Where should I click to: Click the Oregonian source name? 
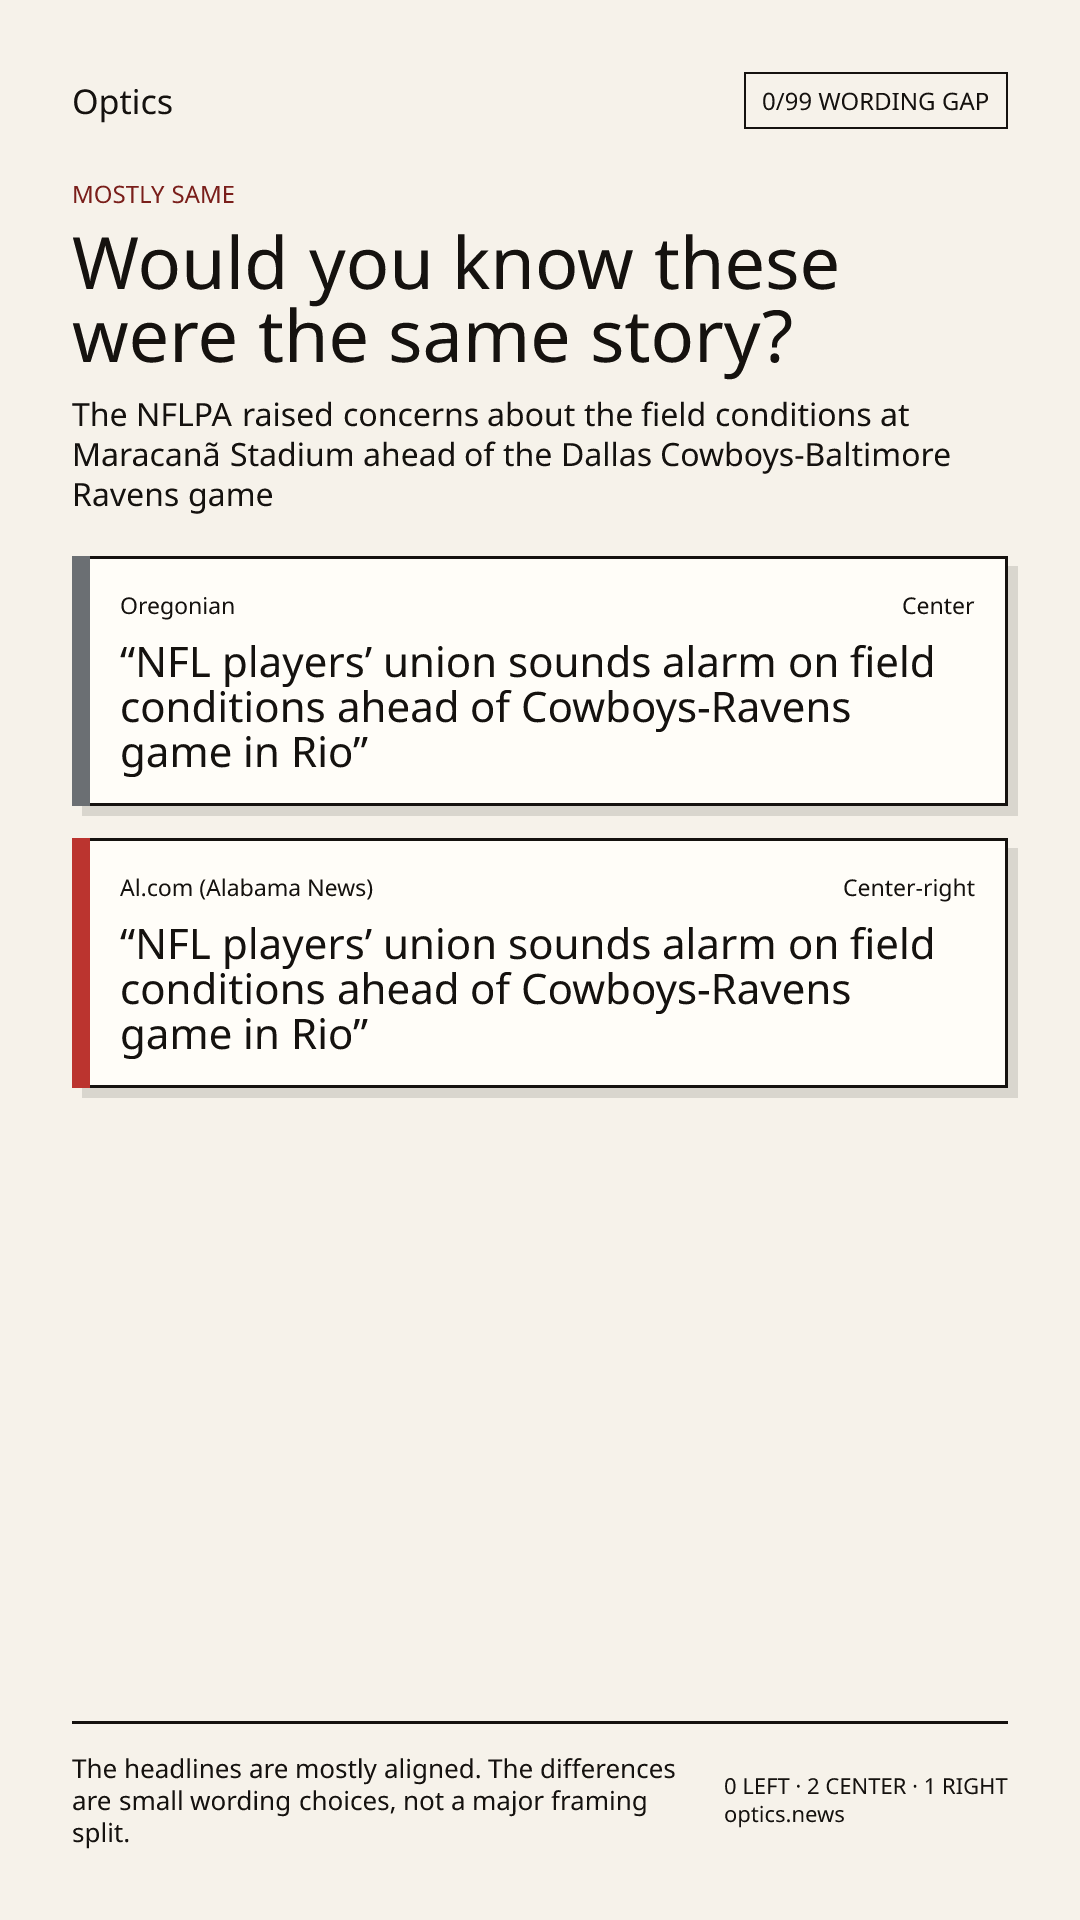tap(177, 606)
